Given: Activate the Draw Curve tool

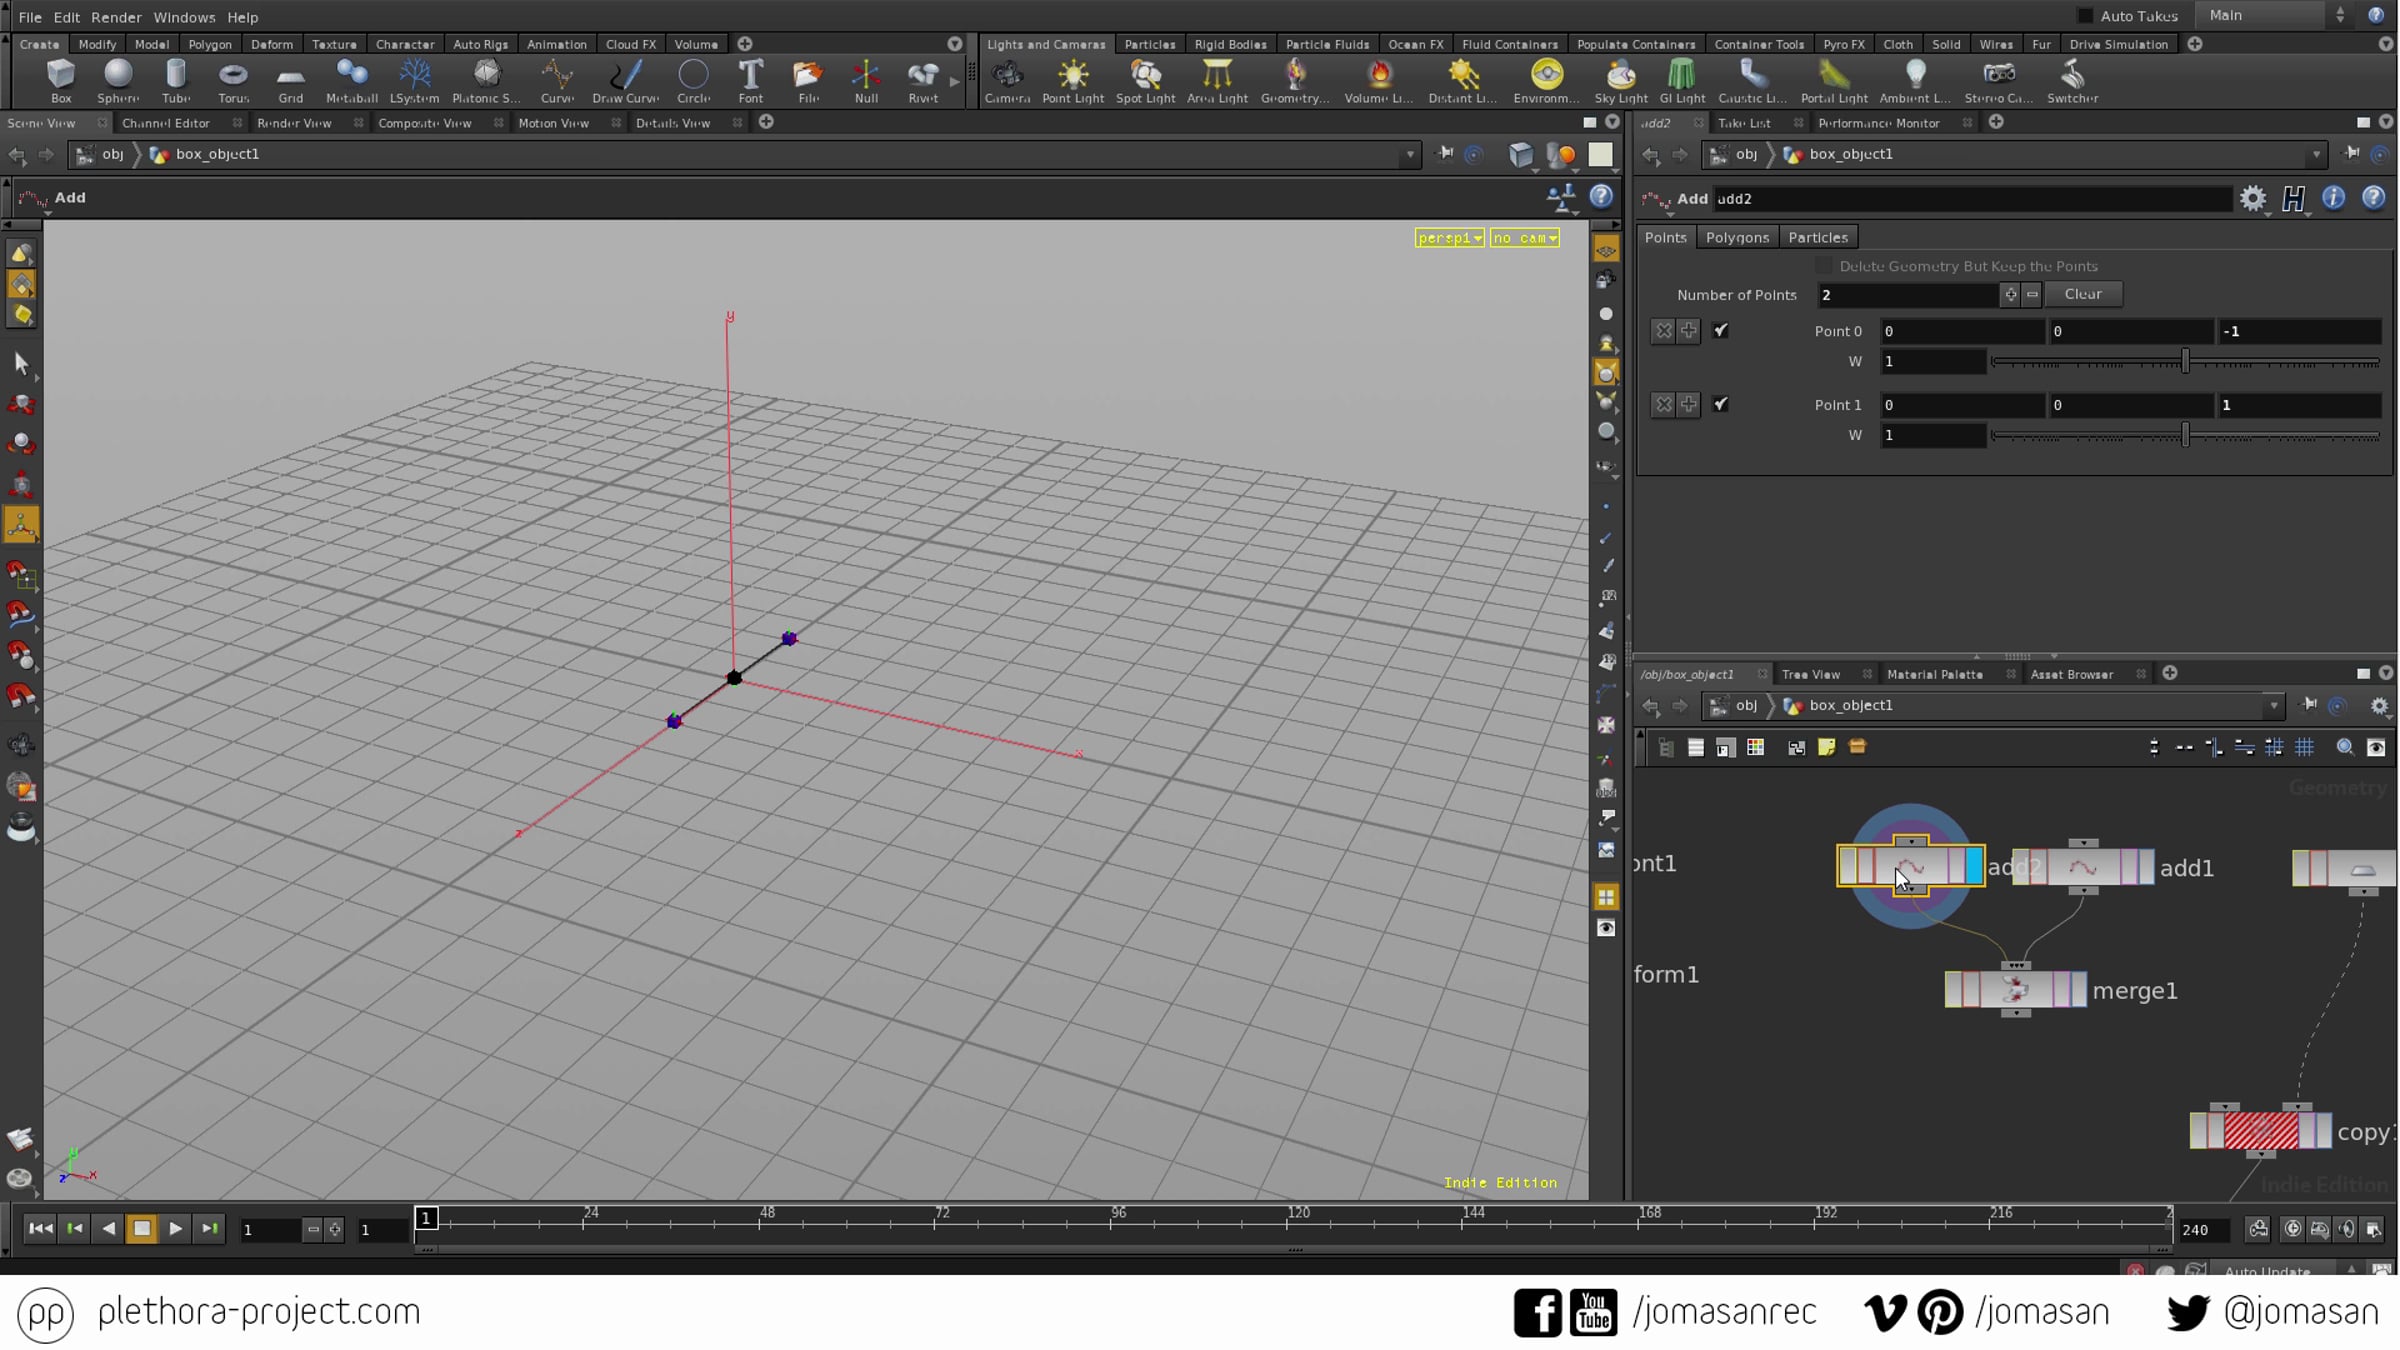Looking at the screenshot, I should 626,80.
